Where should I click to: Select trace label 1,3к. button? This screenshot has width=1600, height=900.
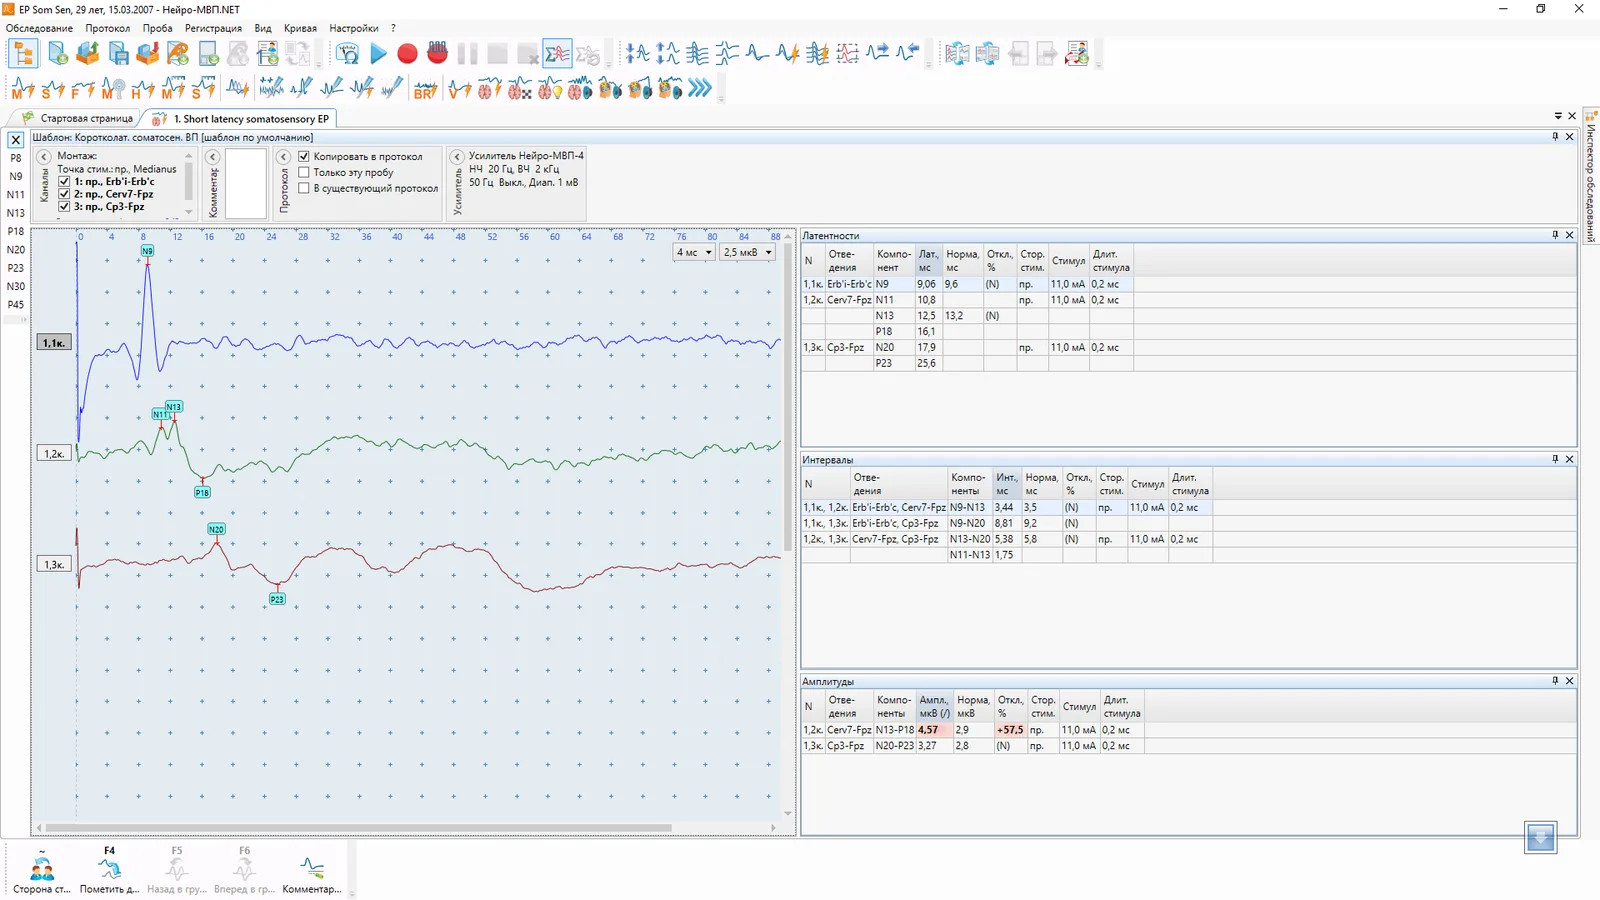(54, 565)
